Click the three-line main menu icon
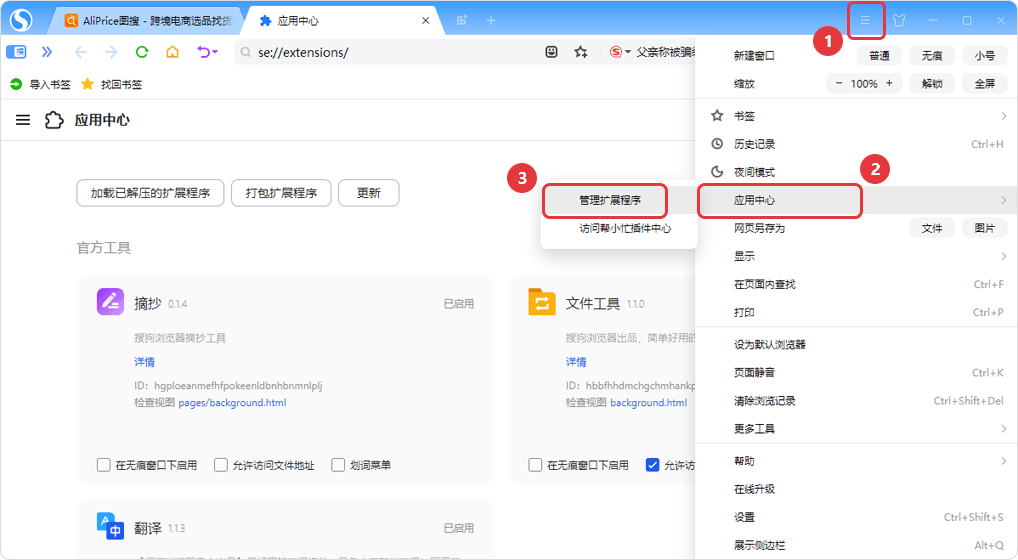 pyautogui.click(x=866, y=20)
